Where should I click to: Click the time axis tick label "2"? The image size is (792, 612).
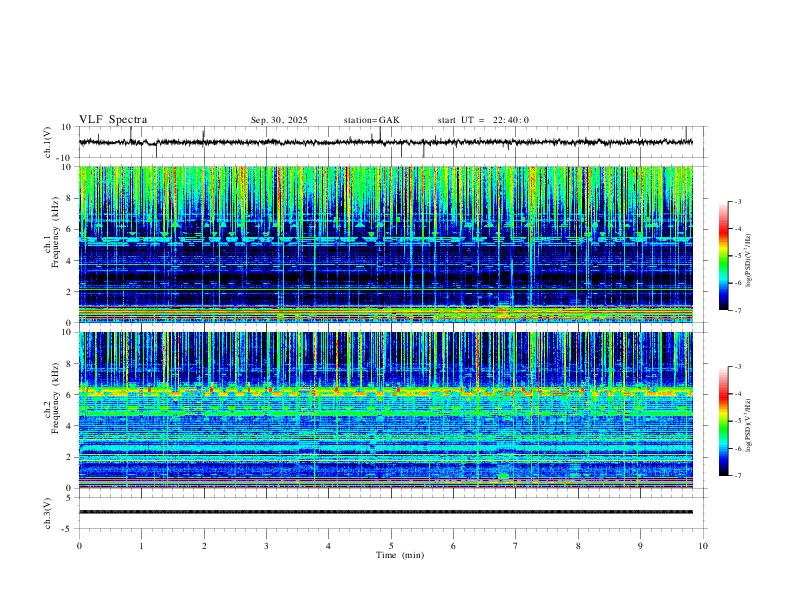(x=204, y=546)
